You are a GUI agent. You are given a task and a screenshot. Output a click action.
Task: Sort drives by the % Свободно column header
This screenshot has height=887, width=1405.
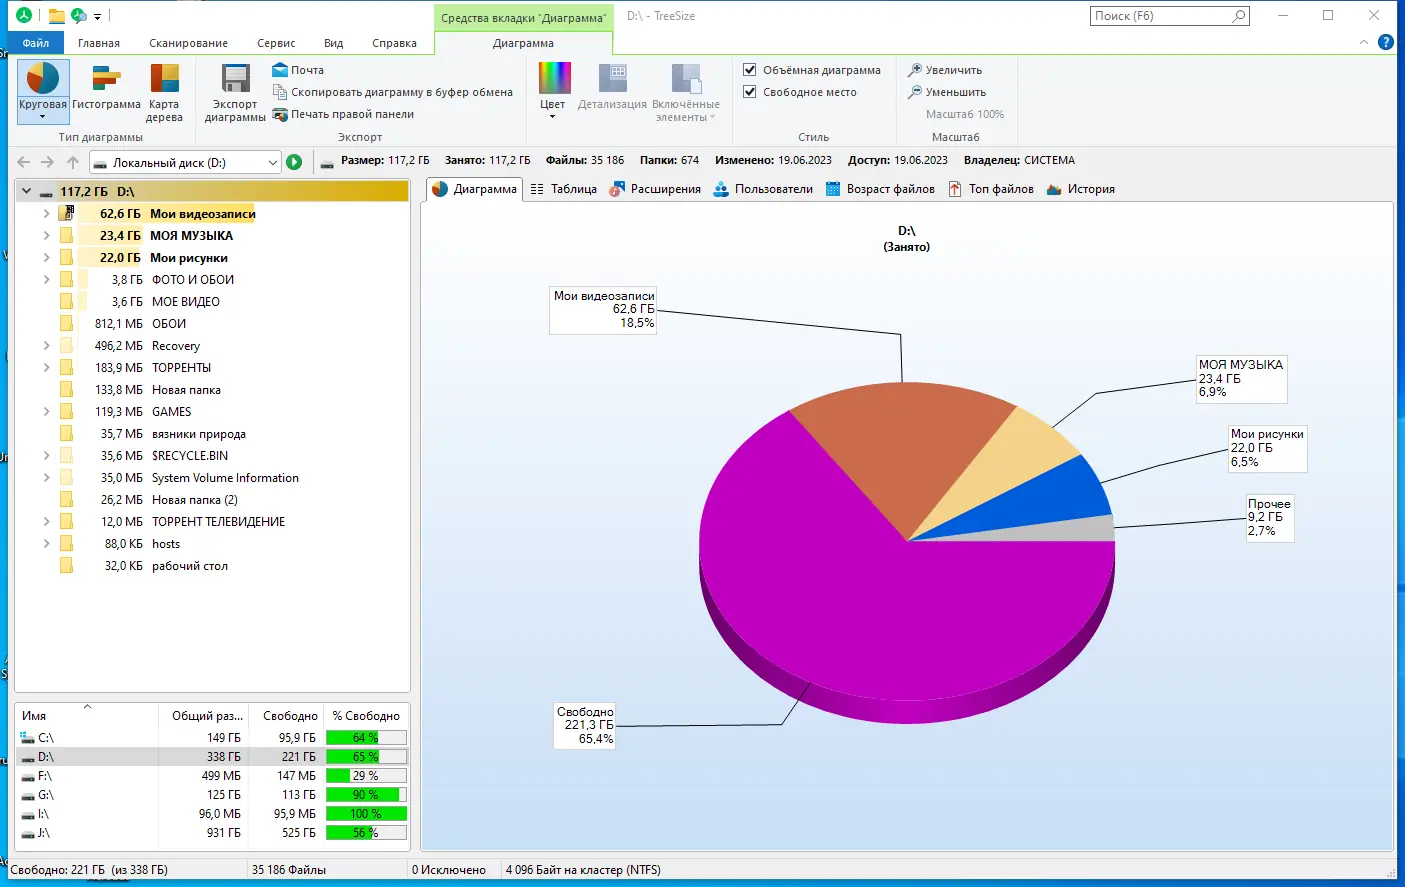coord(366,716)
